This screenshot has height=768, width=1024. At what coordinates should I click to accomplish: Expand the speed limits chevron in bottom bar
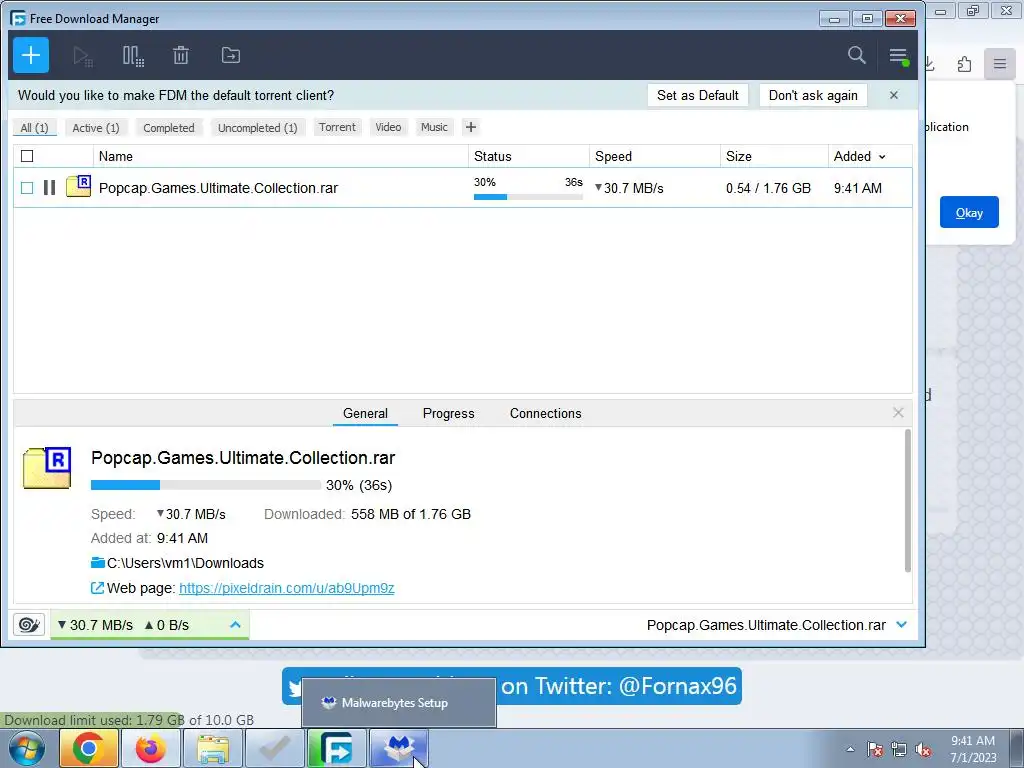[x=235, y=625]
